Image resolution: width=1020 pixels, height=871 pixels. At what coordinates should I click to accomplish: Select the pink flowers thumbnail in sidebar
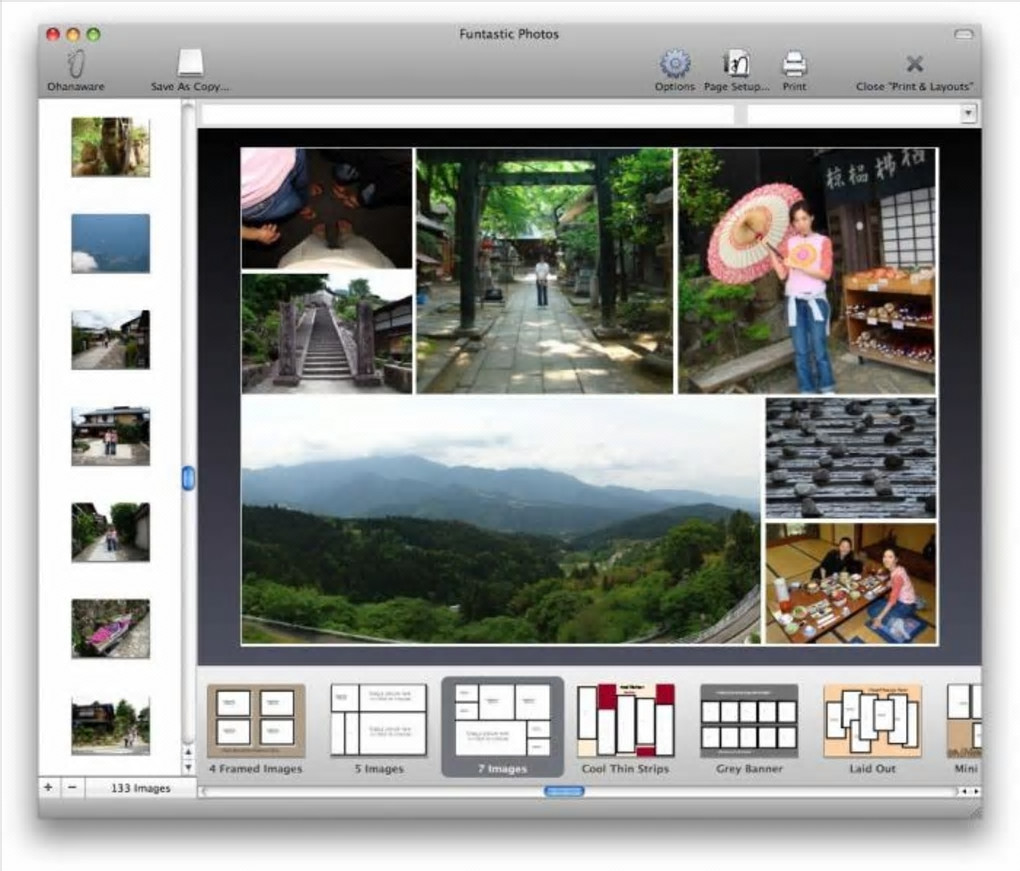pos(111,628)
